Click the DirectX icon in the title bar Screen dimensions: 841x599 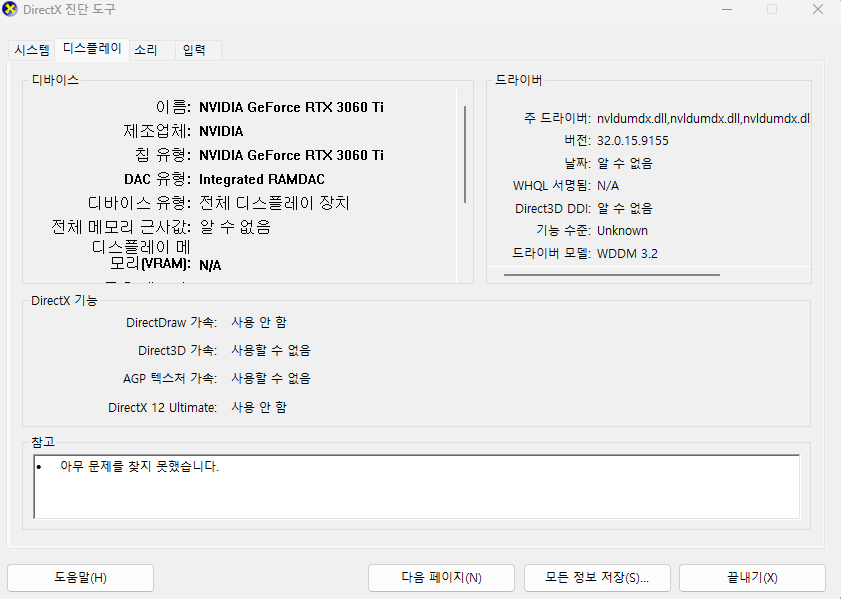(x=11, y=9)
